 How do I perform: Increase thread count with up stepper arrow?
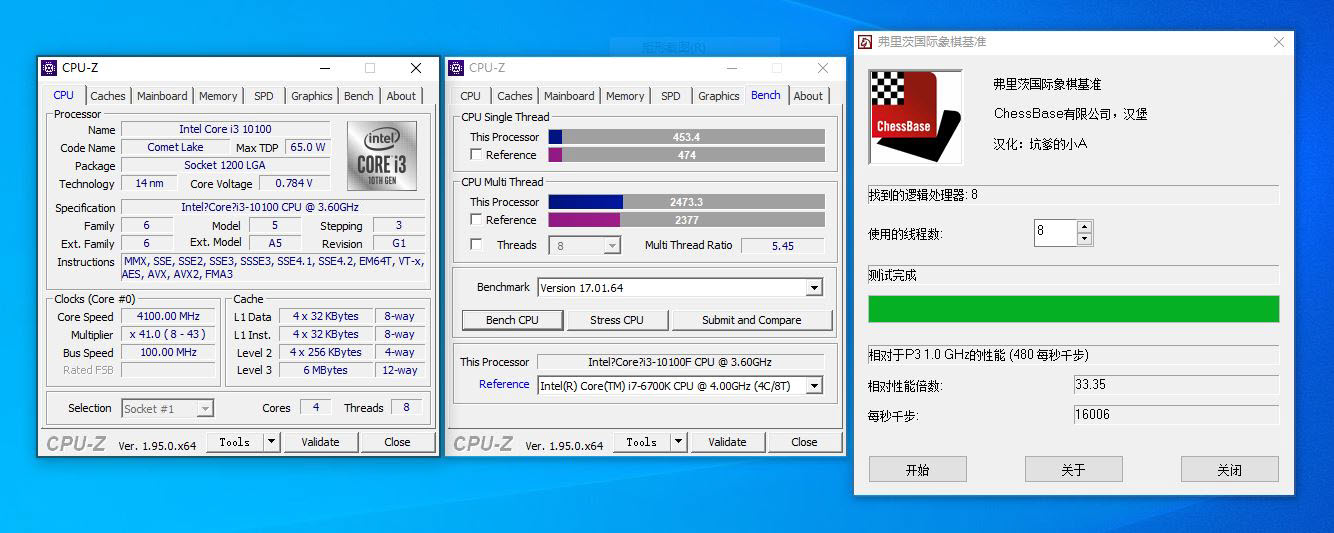(x=1085, y=227)
